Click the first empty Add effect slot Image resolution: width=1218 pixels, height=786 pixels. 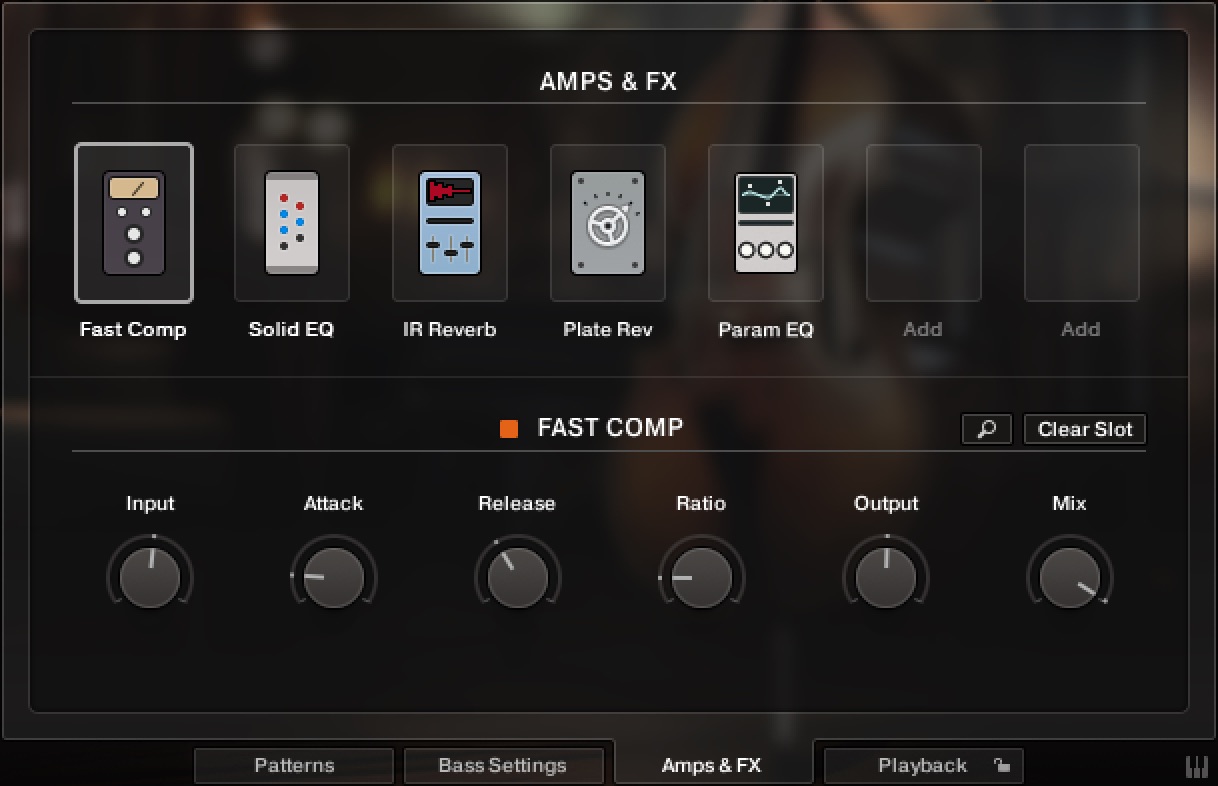coord(923,222)
